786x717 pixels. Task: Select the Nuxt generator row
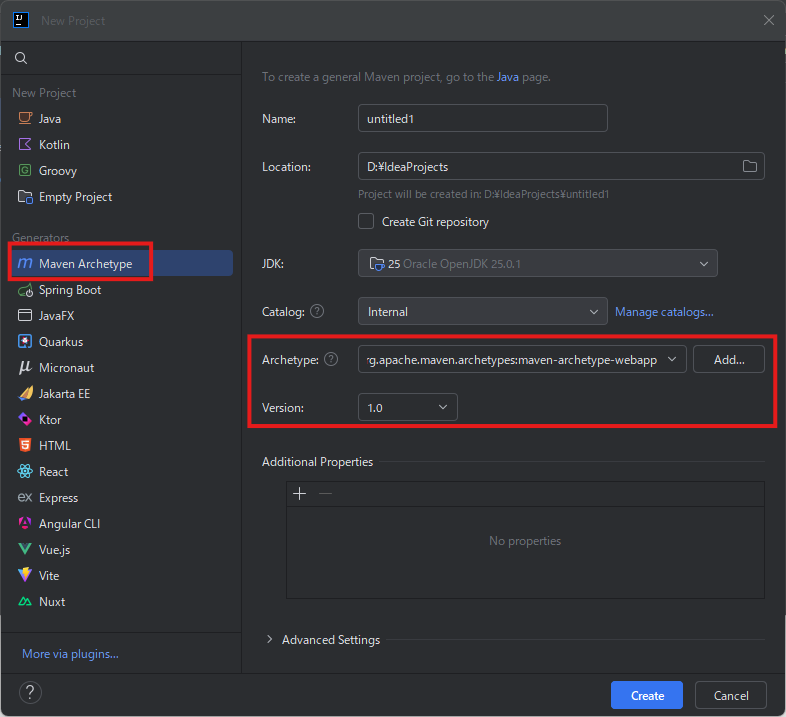[x=122, y=602]
